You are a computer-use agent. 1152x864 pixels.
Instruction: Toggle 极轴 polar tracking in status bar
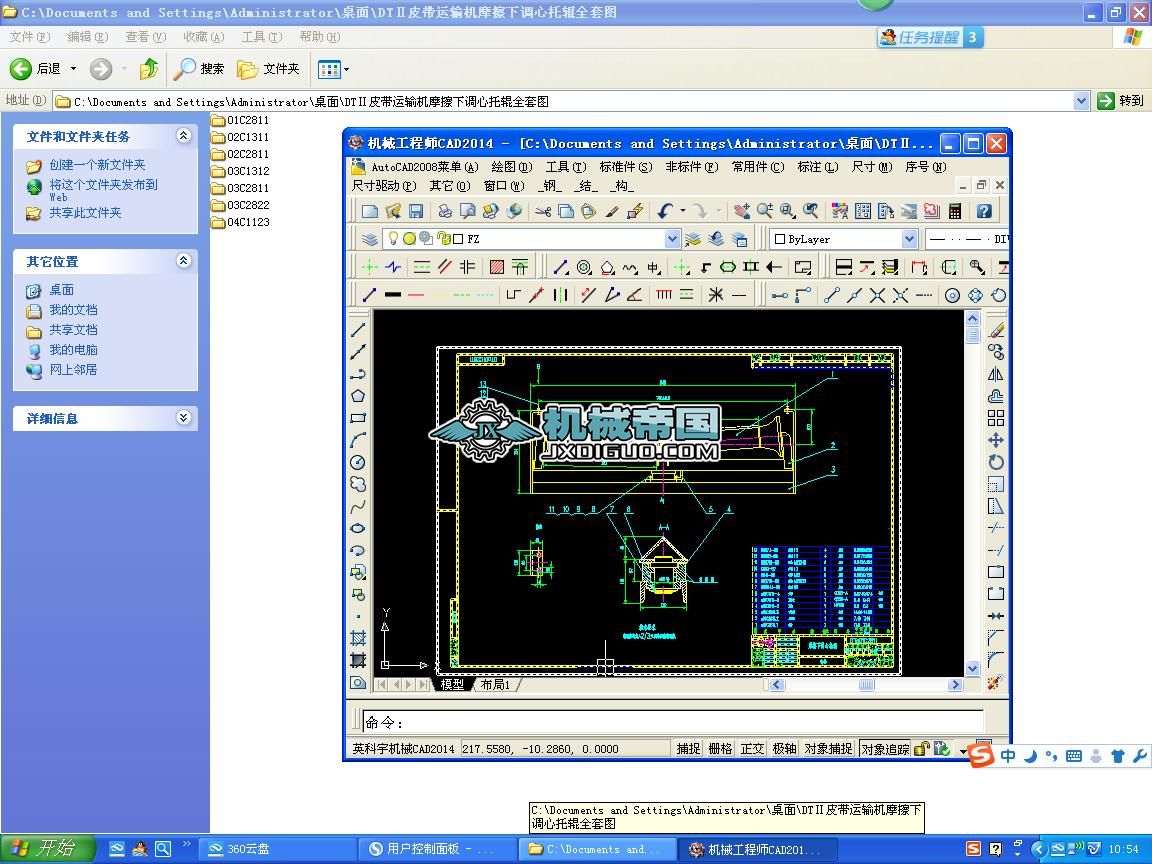pos(784,749)
